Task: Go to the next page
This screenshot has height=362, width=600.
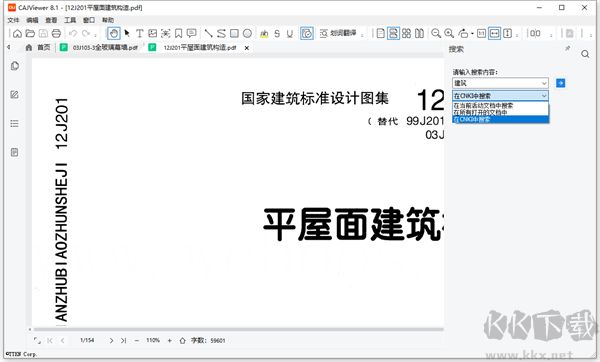Action: point(111,340)
